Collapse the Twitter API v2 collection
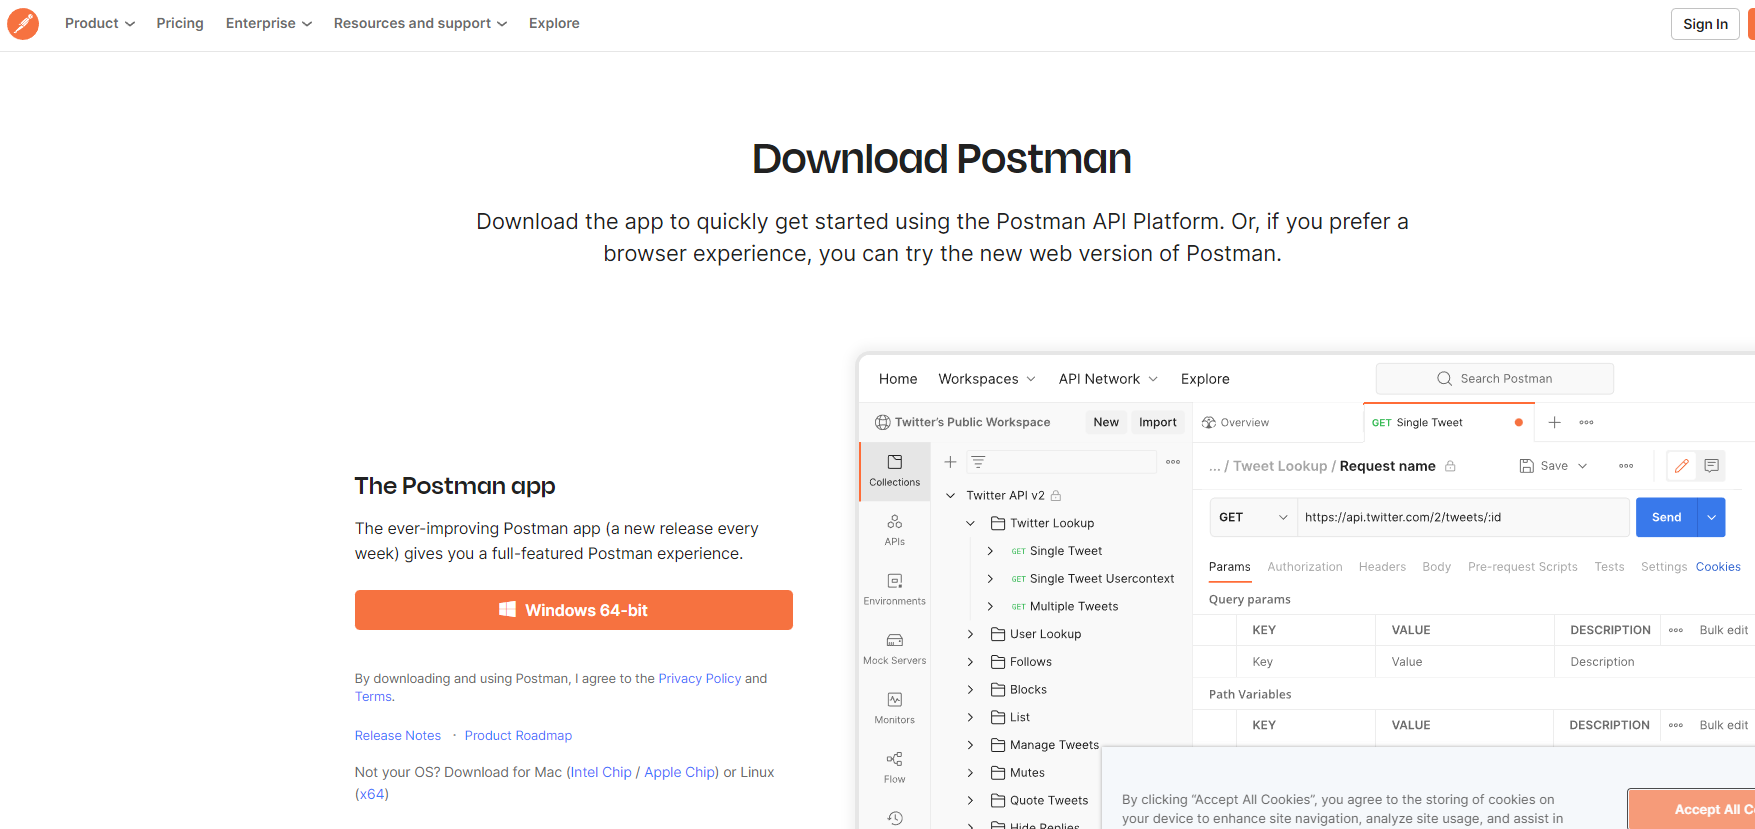The height and width of the screenshot is (829, 1755). [951, 496]
